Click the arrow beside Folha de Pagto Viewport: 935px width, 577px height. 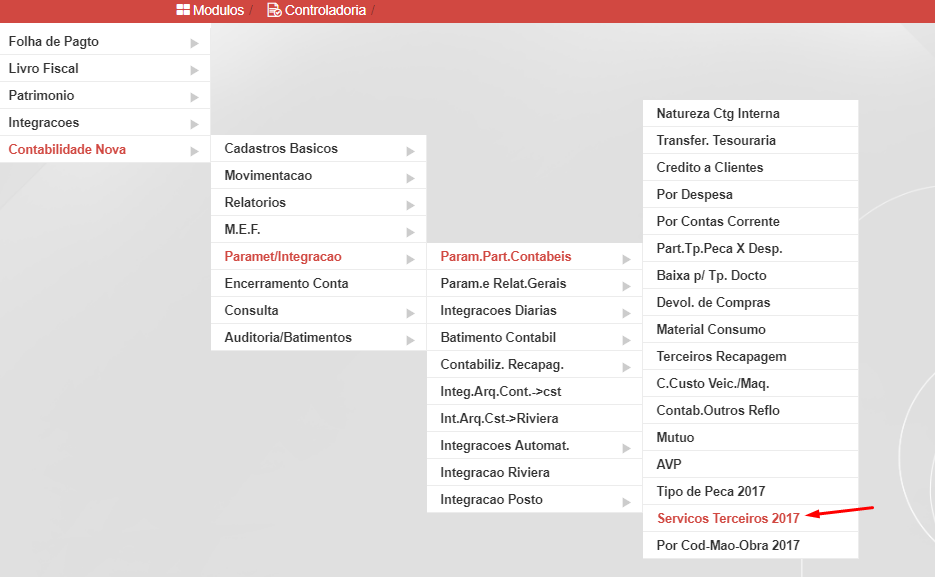pyautogui.click(x=194, y=43)
